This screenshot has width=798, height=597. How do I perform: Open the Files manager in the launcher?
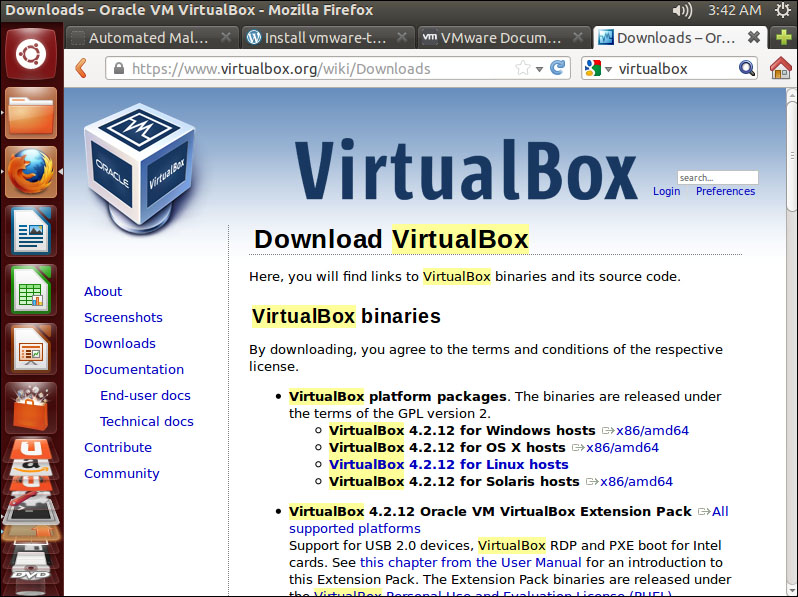[x=31, y=113]
